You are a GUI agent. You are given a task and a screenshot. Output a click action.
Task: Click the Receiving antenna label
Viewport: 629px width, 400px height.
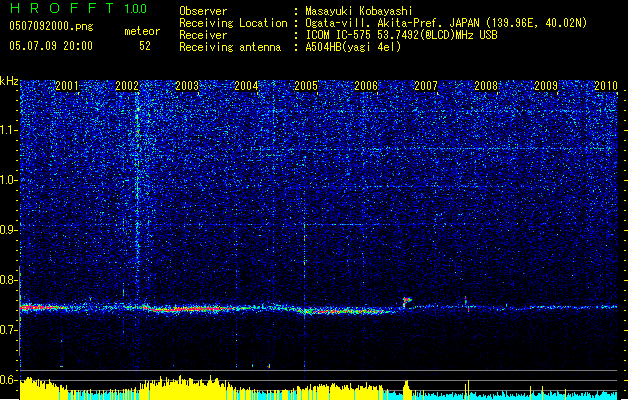[x=230, y=47]
